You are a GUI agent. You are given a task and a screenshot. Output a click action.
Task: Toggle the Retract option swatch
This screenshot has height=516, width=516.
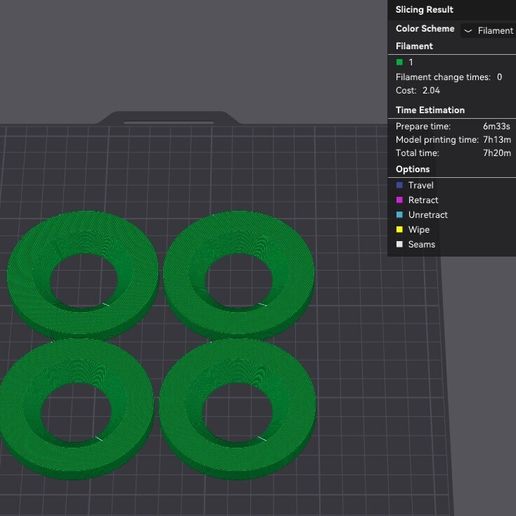399,200
